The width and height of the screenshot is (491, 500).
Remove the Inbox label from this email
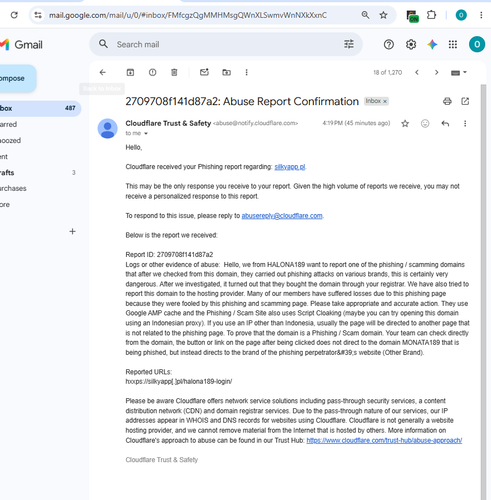(385, 101)
